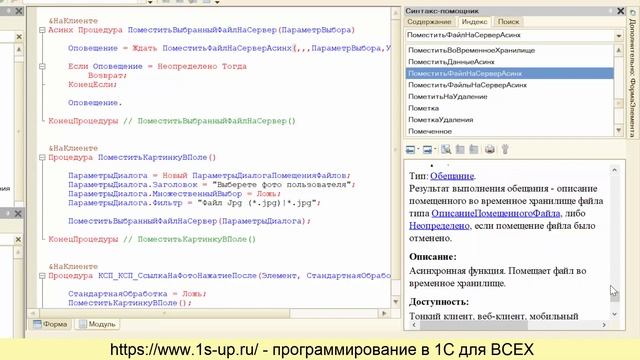This screenshot has height=360, width=640.
Task: Select Помеченное in index list
Action: (x=509, y=131)
